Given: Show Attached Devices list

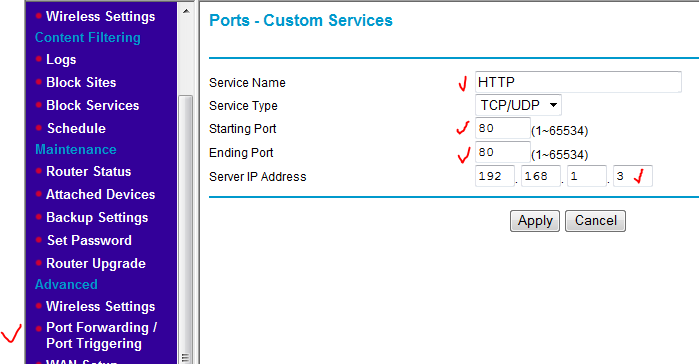Looking at the screenshot, I should [x=101, y=195].
